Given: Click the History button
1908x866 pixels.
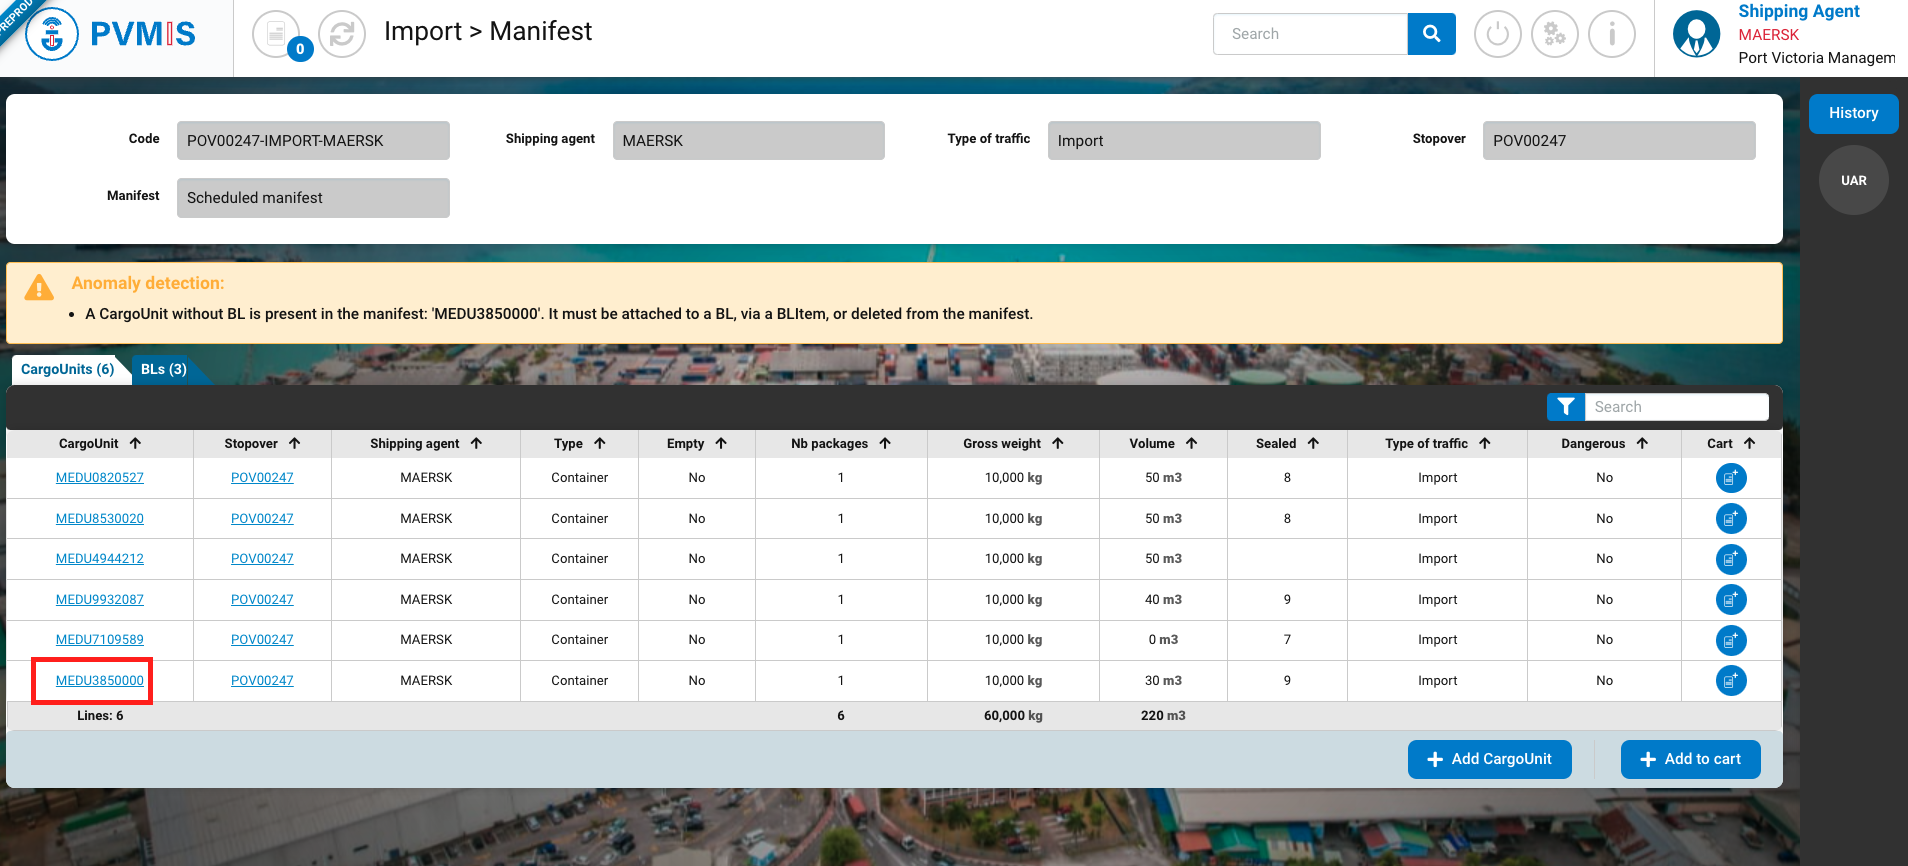Looking at the screenshot, I should 1853,113.
